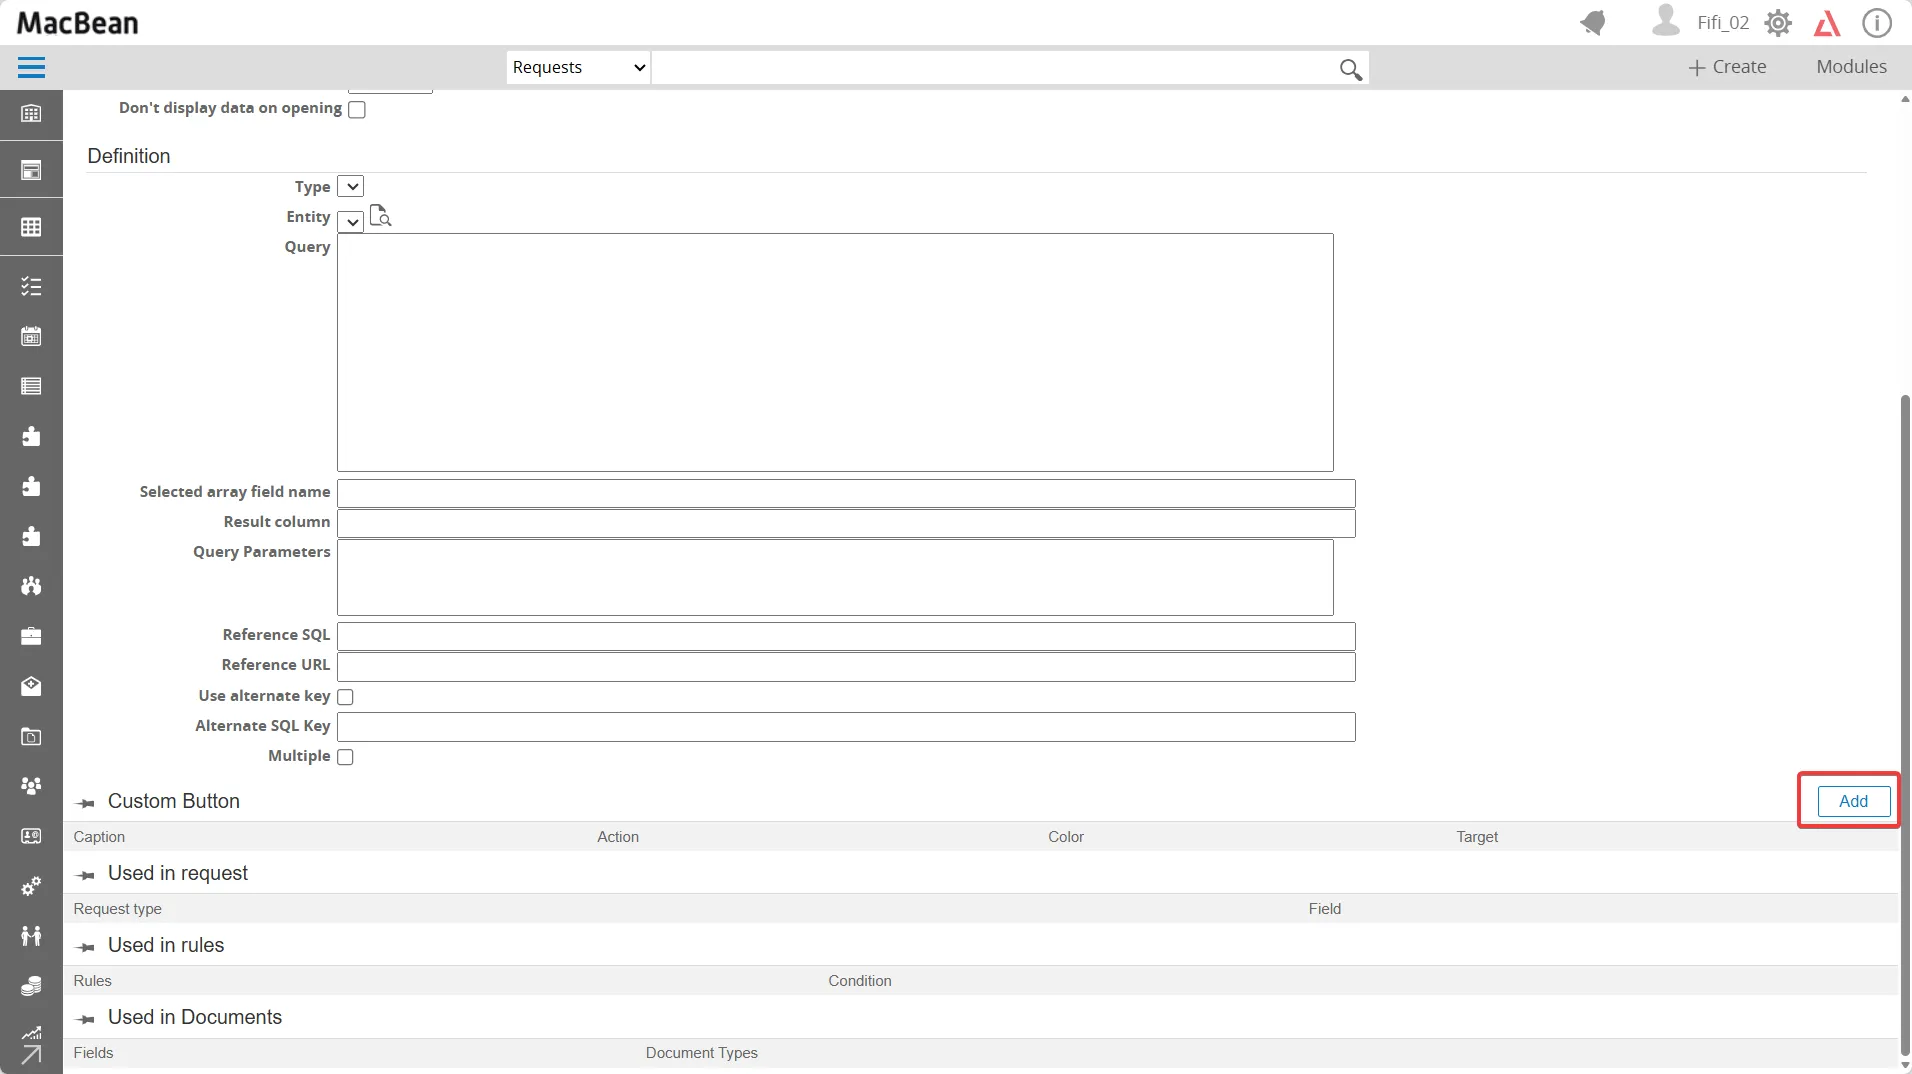Focus the Alternate SQL Key input
1912x1074 pixels.
coord(846,727)
